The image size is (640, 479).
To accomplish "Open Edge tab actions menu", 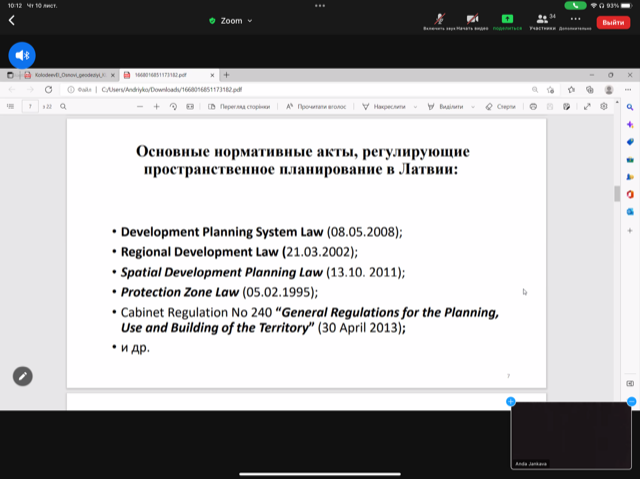I will coord(10,75).
